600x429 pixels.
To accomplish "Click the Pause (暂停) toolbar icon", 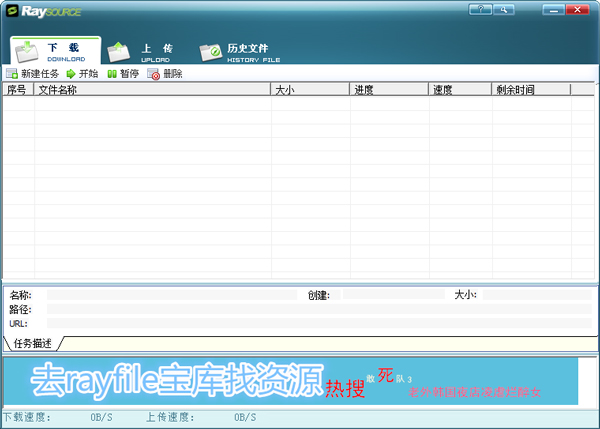I will [112, 74].
